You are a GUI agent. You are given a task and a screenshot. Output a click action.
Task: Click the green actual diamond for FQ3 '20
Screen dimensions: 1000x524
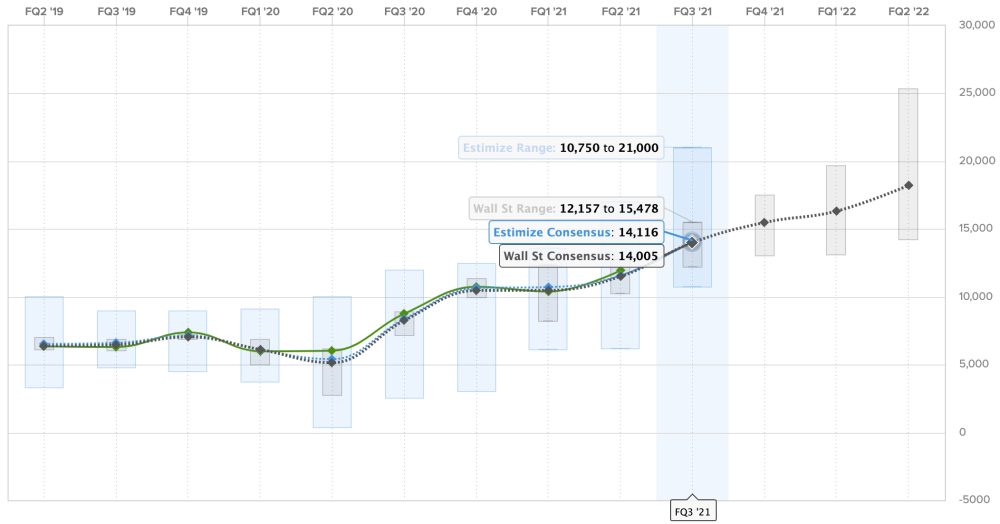(x=404, y=315)
